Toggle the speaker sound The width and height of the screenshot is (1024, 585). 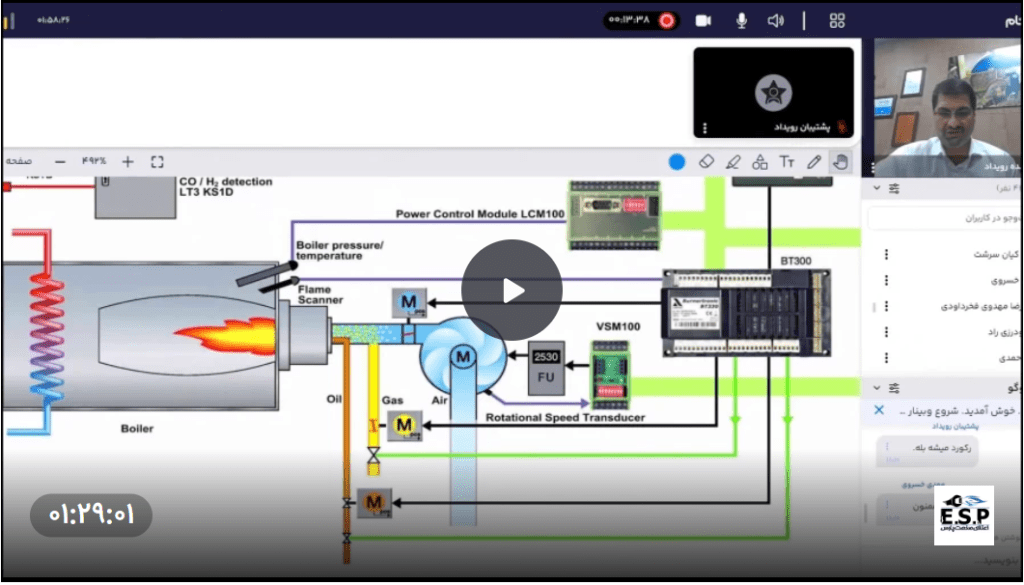coord(775,20)
